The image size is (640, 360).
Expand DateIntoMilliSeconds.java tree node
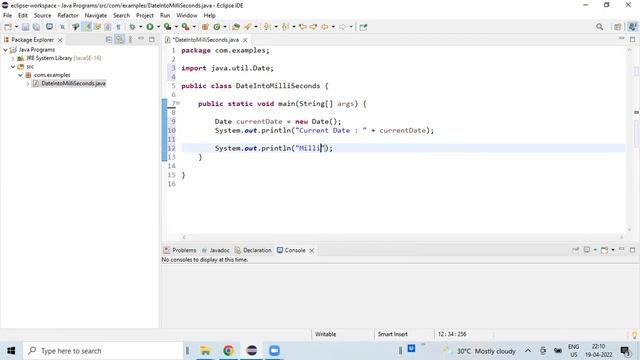(x=27, y=84)
